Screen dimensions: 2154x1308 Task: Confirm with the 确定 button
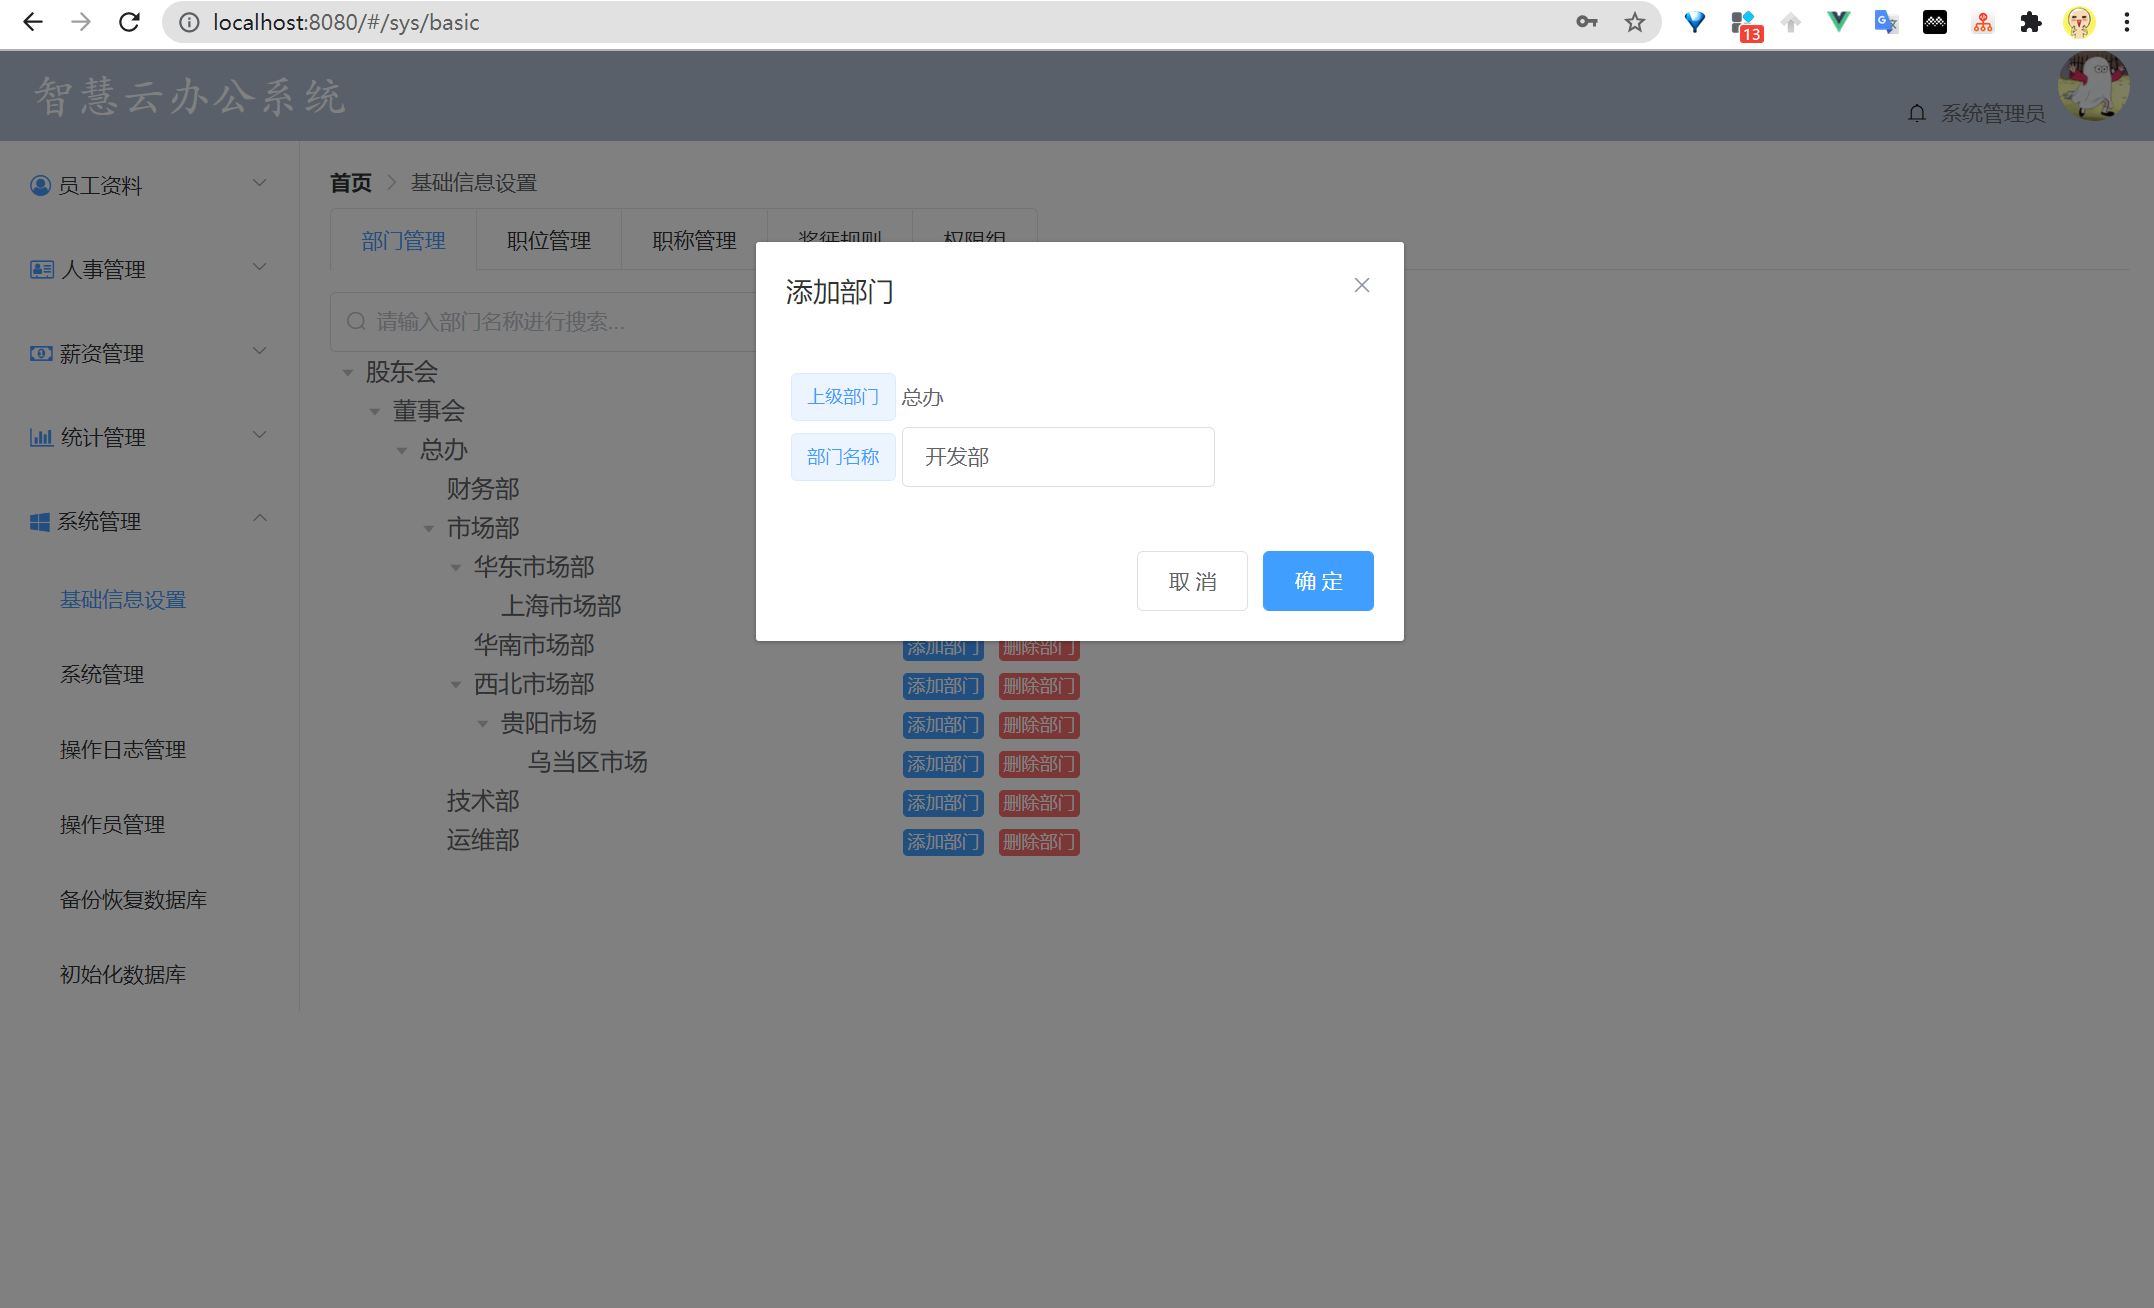click(x=1317, y=581)
